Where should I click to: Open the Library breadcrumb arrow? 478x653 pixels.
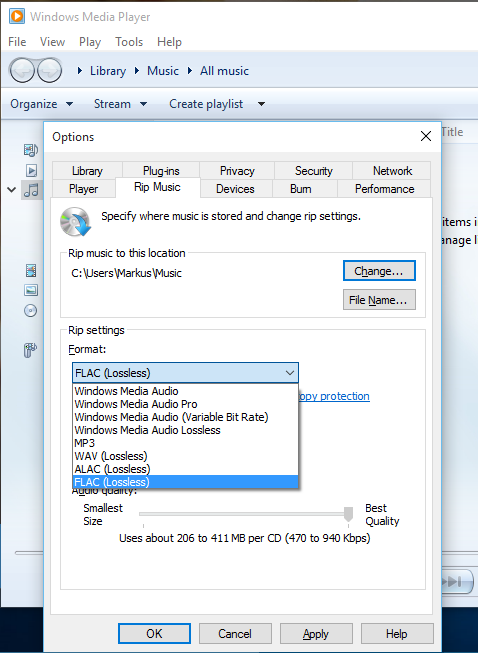click(x=80, y=71)
